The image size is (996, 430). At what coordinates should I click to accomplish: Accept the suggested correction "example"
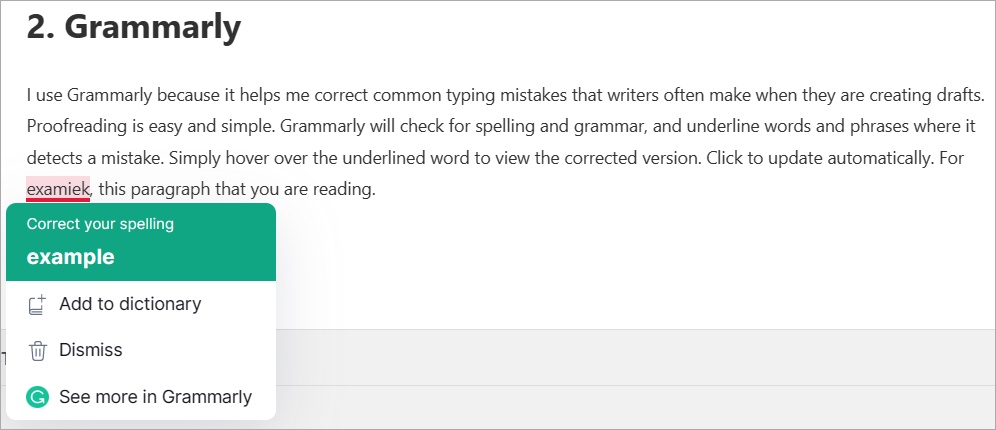pyautogui.click(x=71, y=257)
